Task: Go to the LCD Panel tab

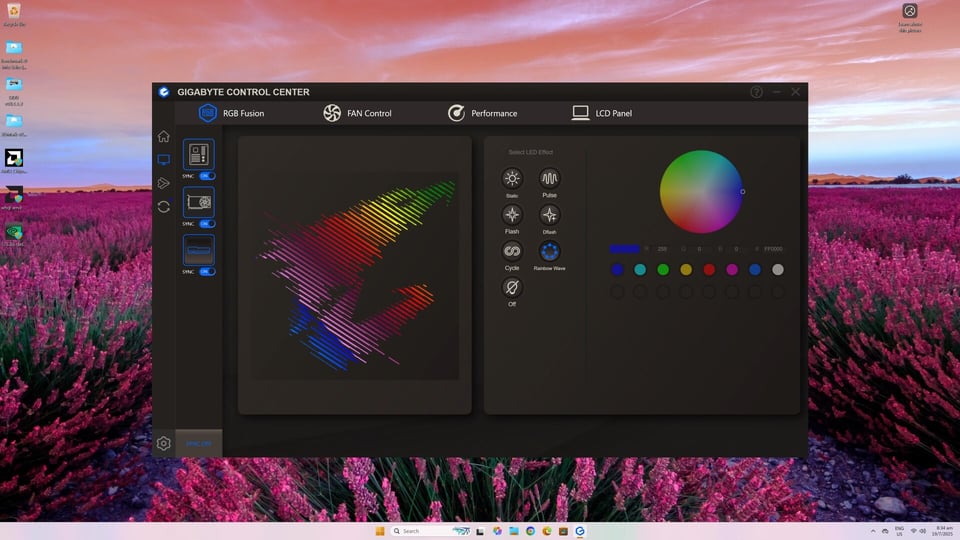Action: pos(602,113)
